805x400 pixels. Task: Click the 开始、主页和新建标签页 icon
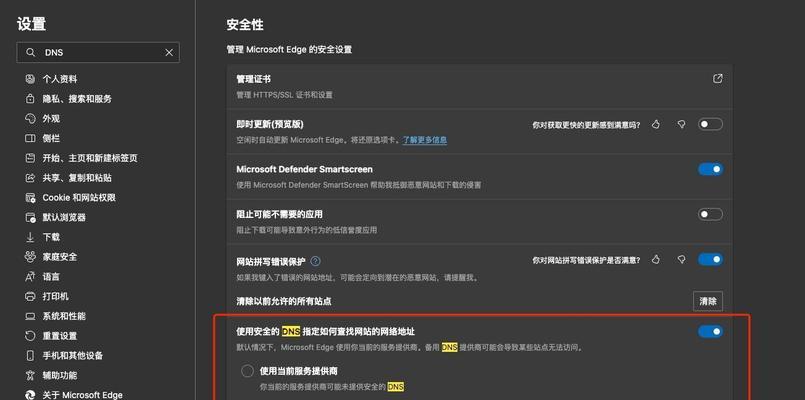[30, 158]
